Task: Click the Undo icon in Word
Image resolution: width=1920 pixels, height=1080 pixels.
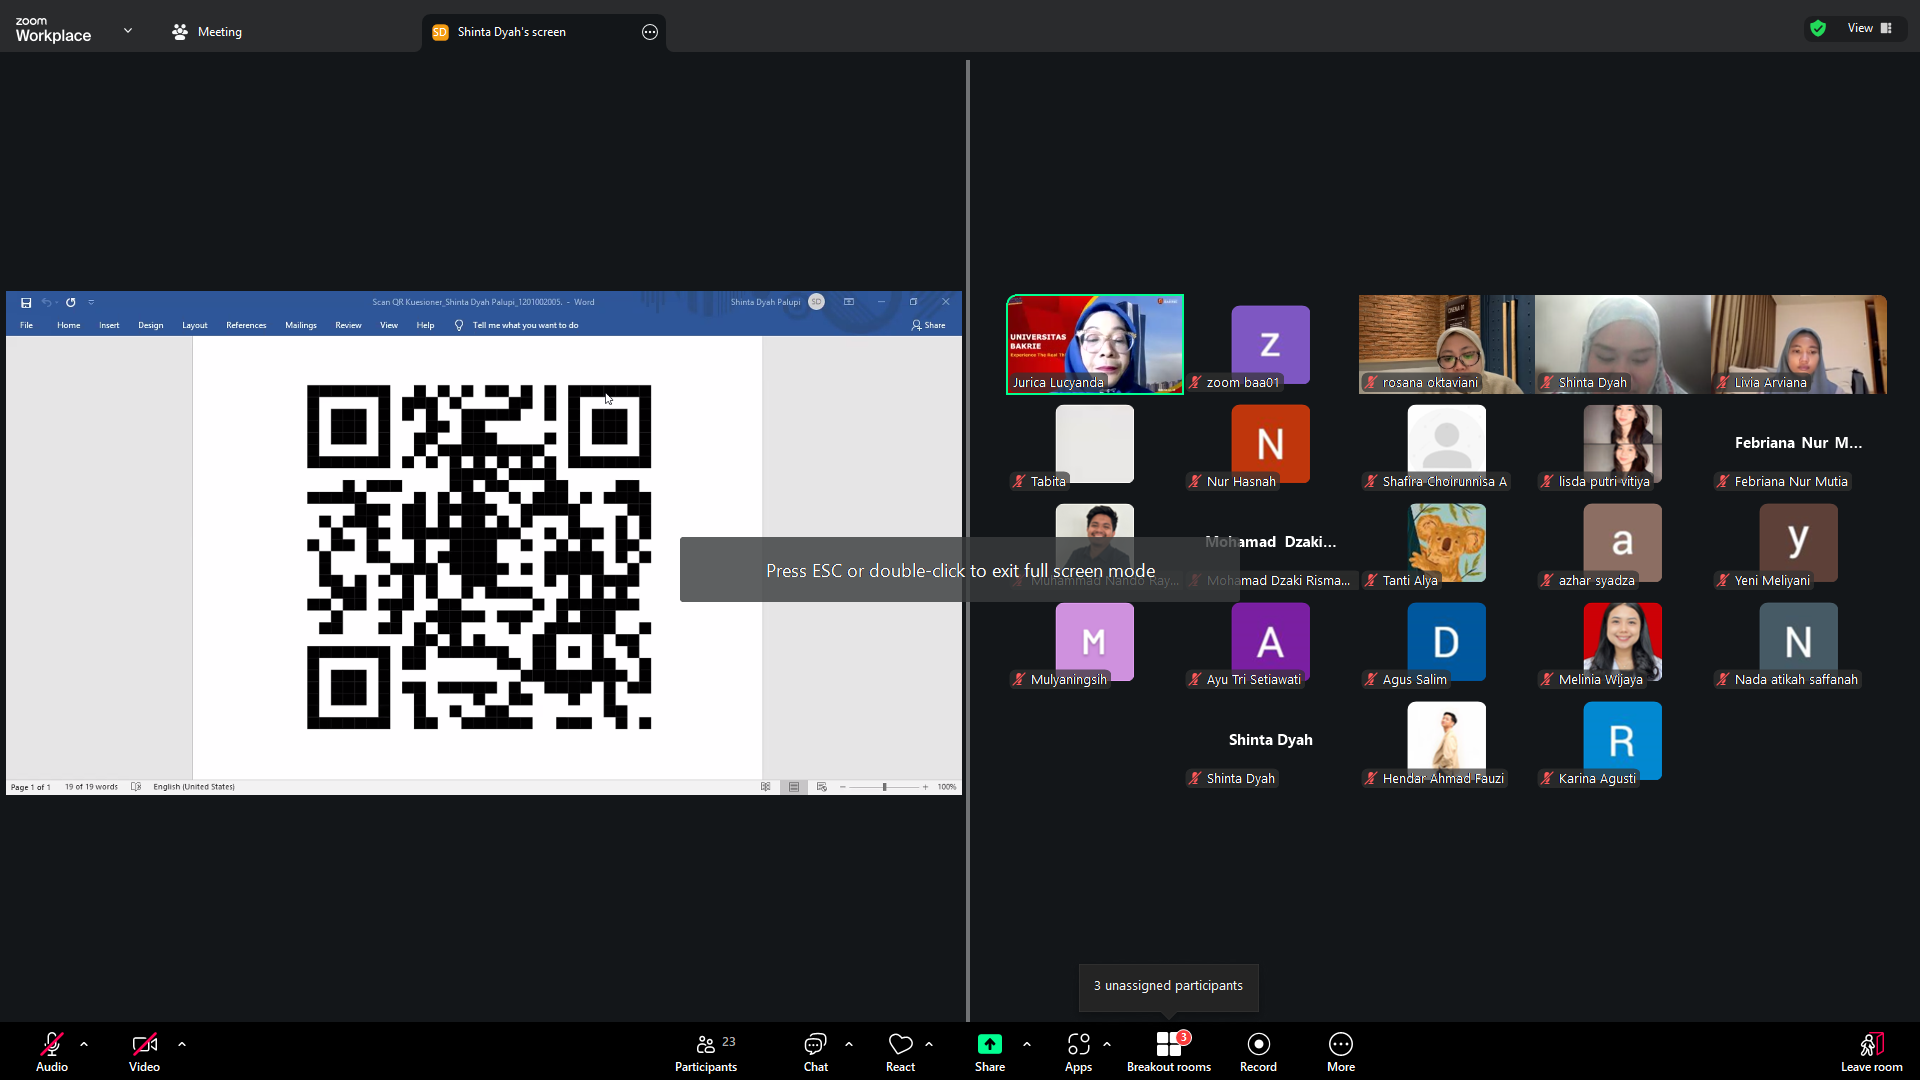Action: (x=46, y=302)
